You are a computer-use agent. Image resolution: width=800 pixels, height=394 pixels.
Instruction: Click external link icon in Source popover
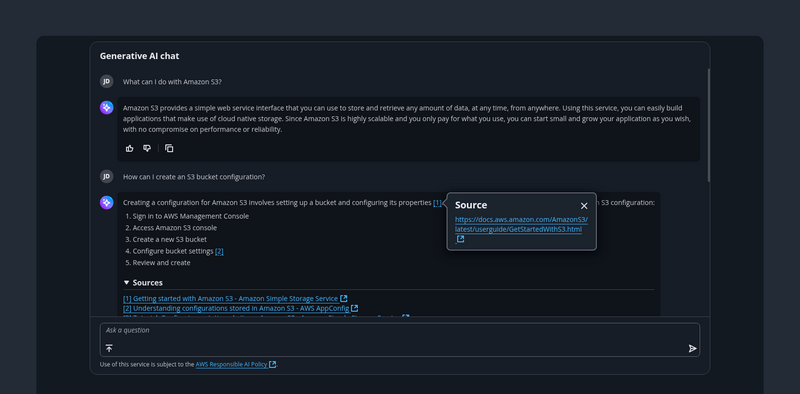coord(460,239)
